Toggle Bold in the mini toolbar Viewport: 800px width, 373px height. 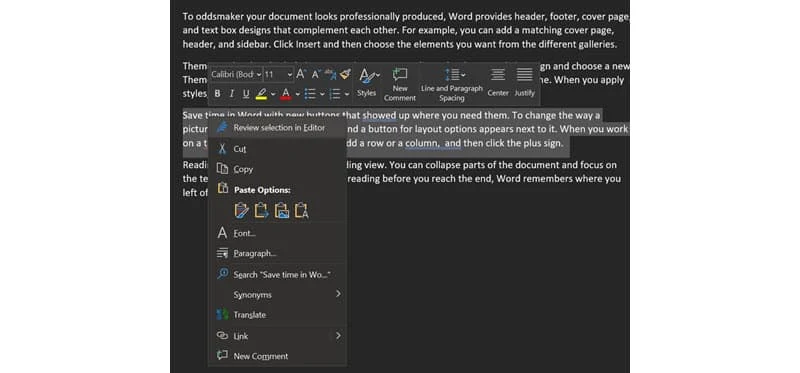(x=217, y=94)
